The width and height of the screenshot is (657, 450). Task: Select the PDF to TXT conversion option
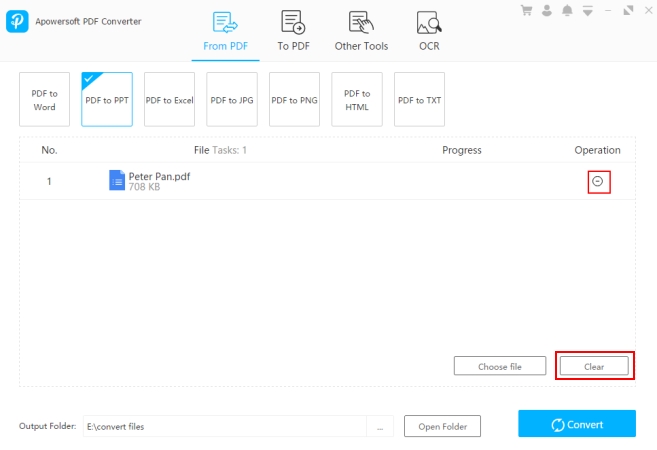(419, 99)
